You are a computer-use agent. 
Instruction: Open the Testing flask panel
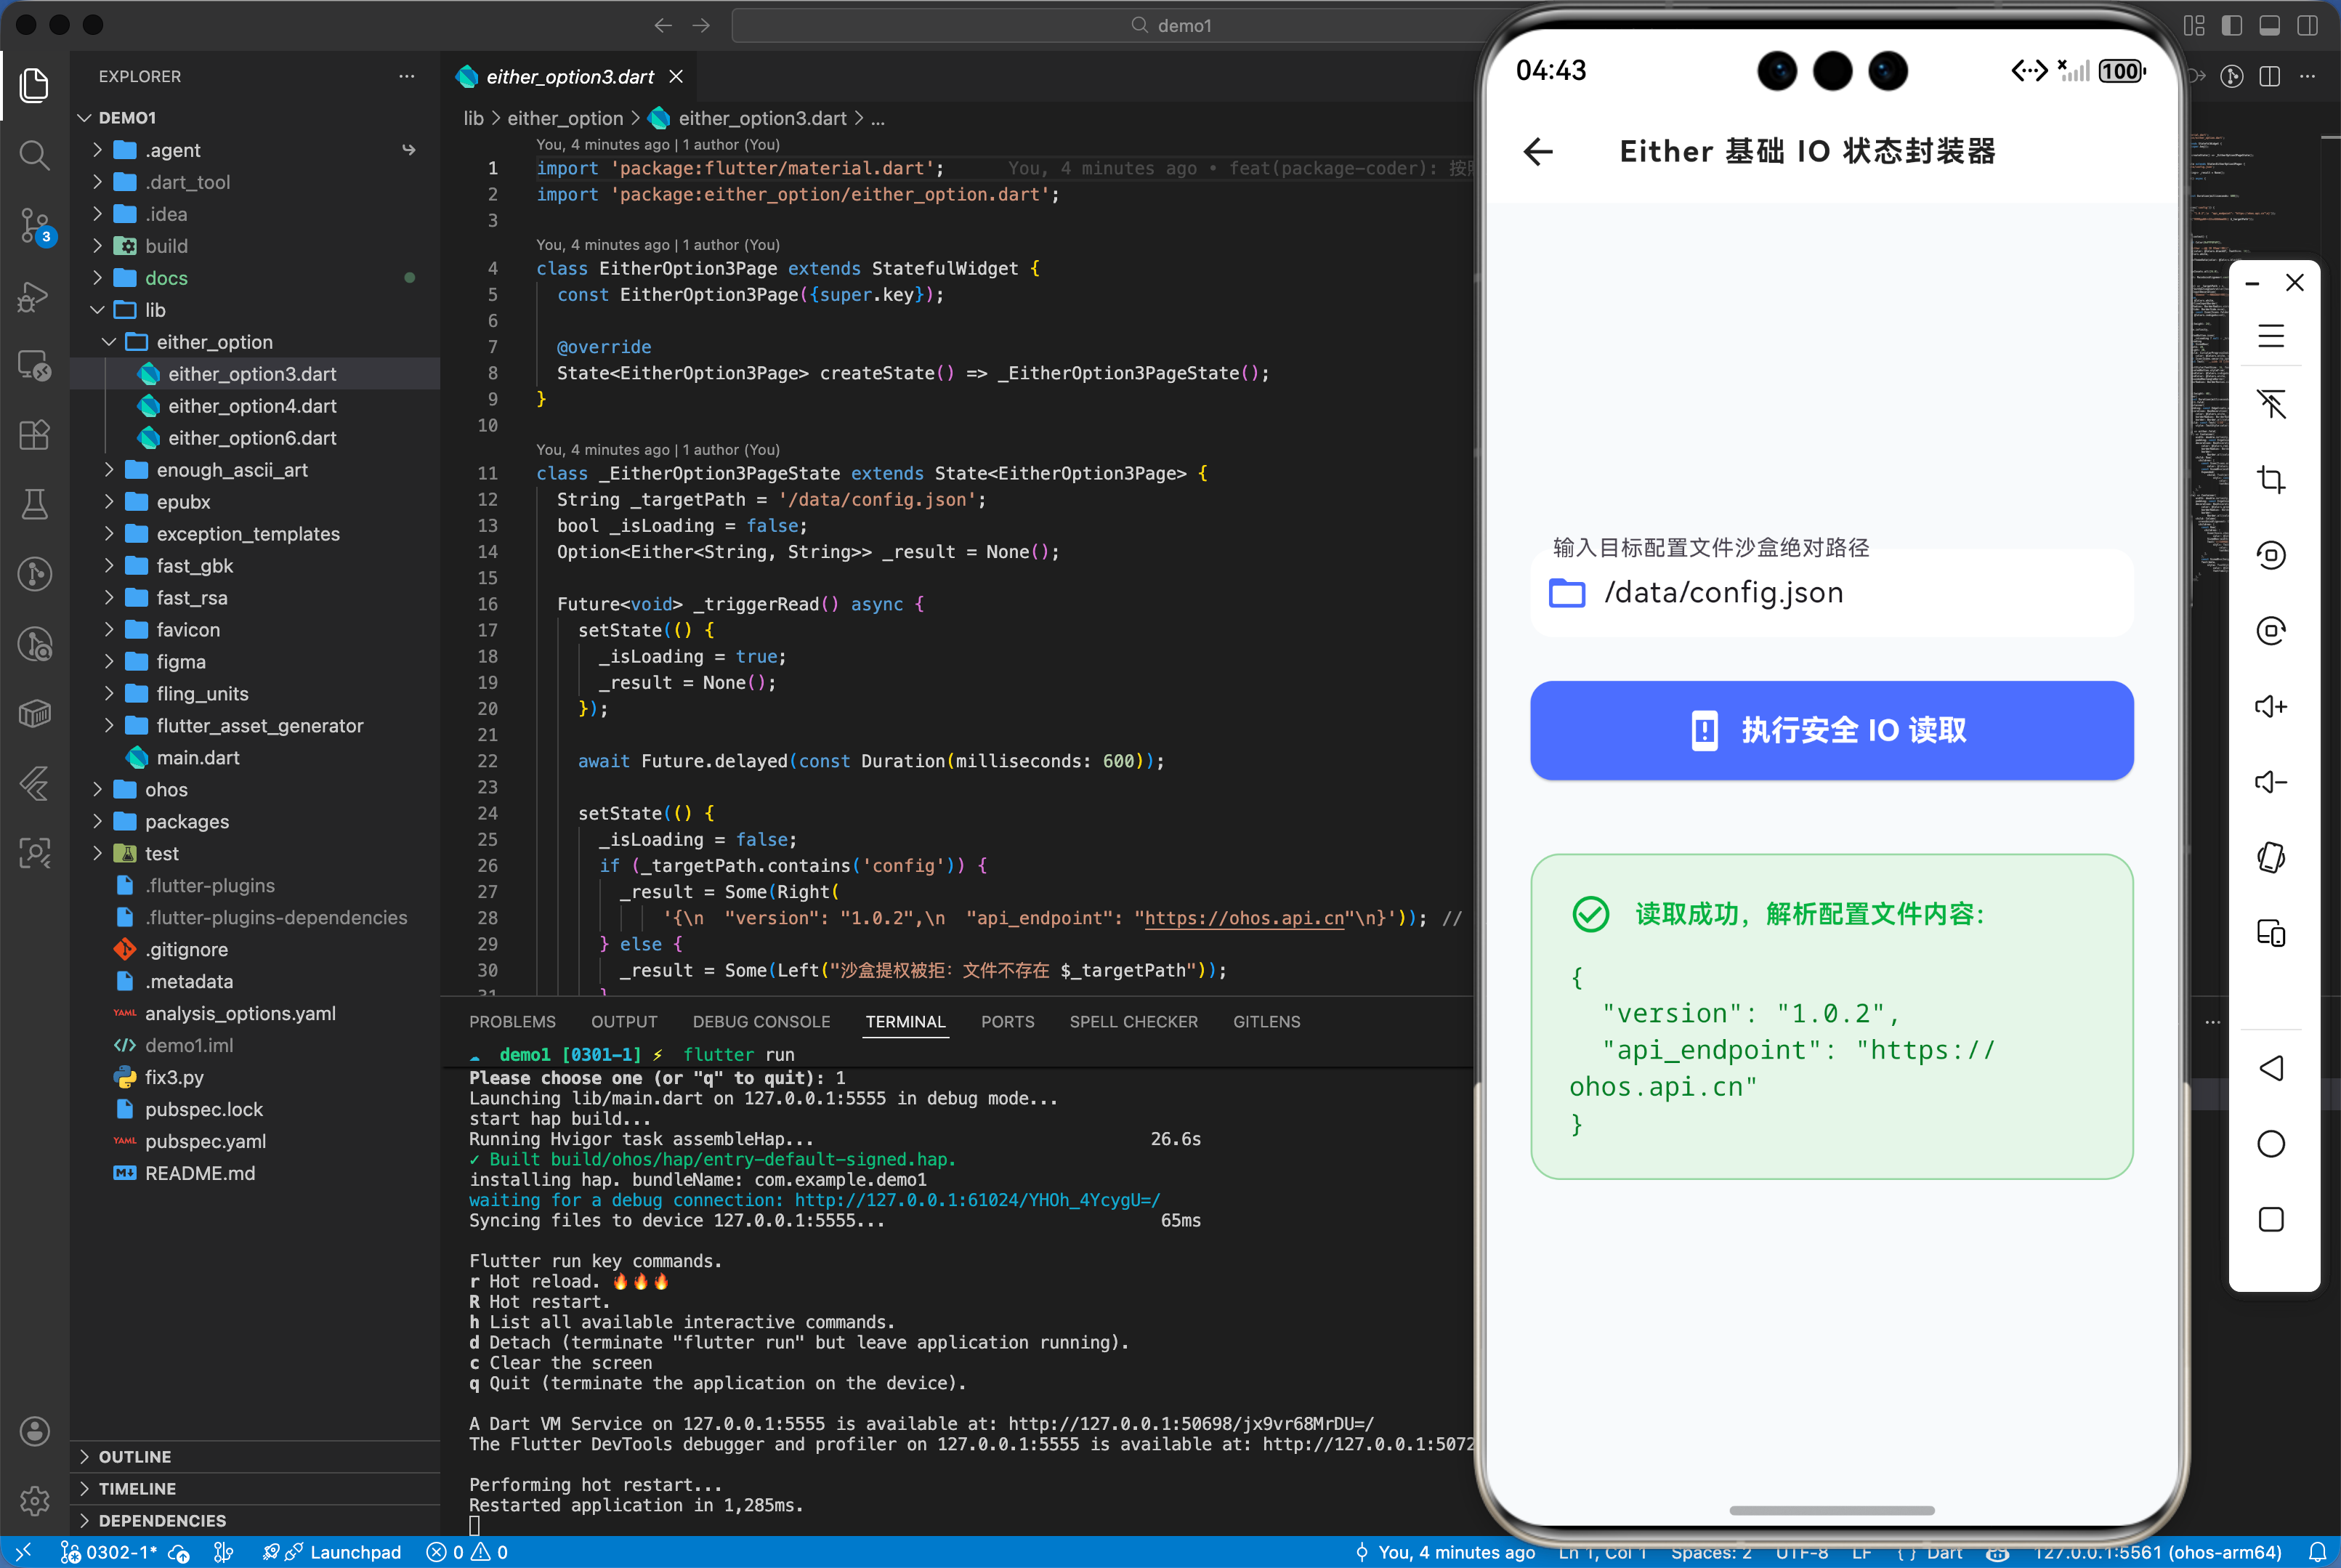pos(34,505)
